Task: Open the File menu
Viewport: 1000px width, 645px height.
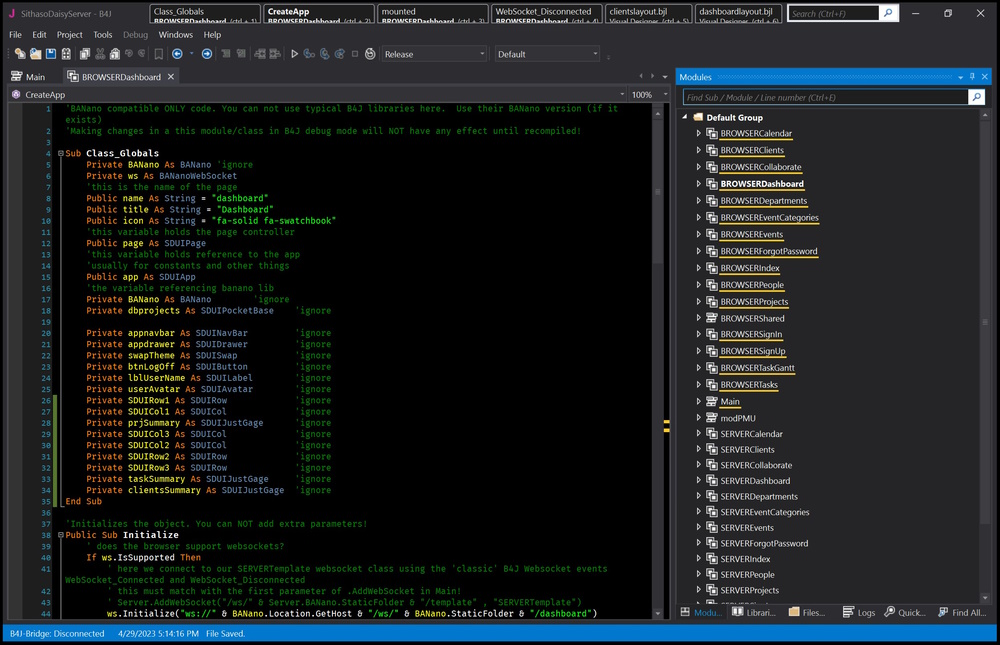Action: click(15, 34)
